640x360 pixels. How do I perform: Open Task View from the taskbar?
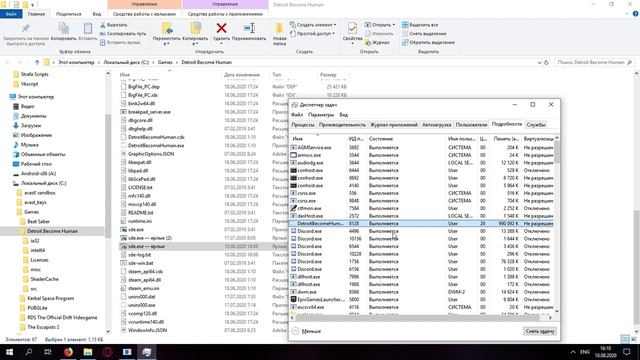[x=48, y=352]
